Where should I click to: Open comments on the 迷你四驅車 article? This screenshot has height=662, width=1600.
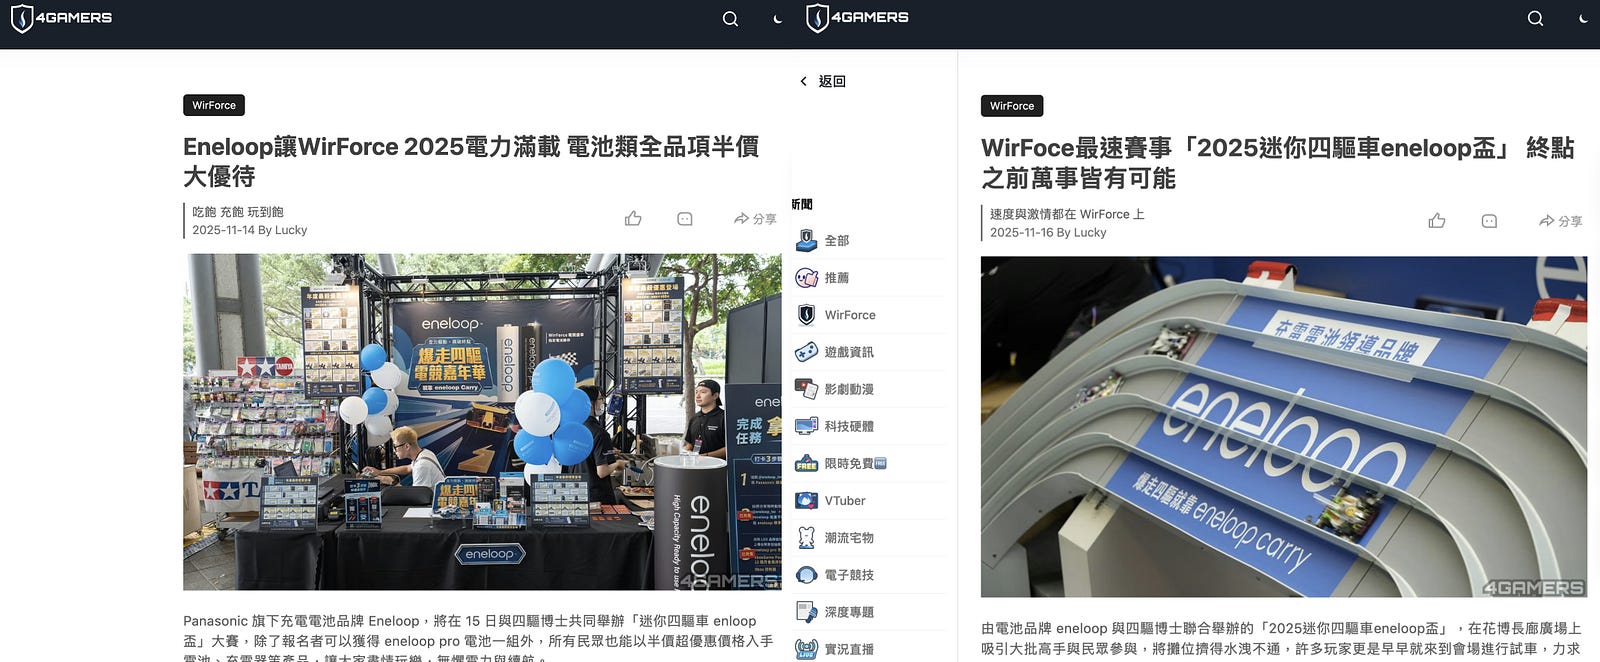point(1489,221)
